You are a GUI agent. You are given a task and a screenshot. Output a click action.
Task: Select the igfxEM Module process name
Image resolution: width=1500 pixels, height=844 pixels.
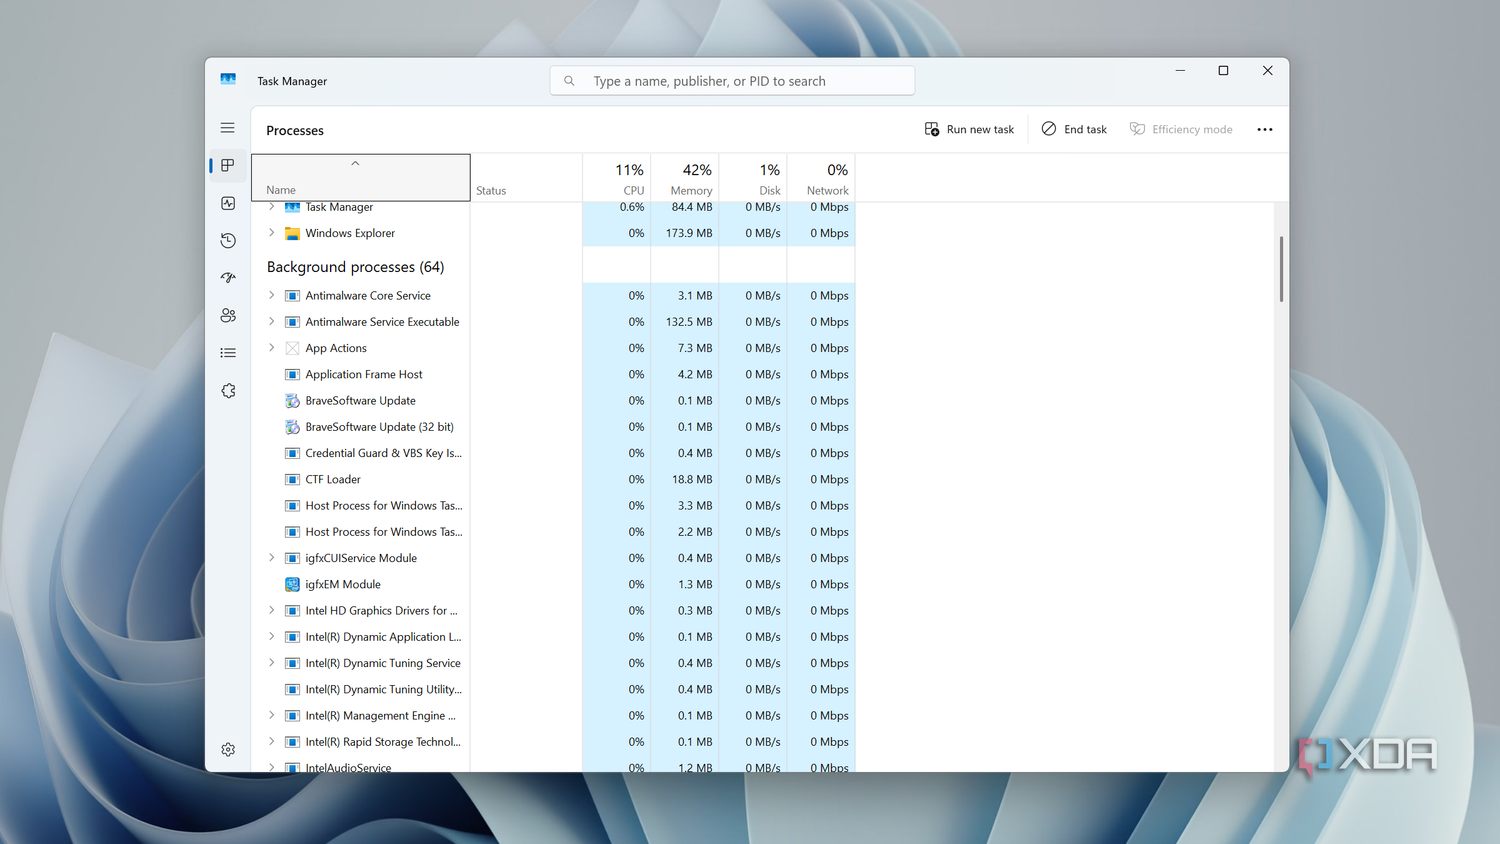(343, 585)
